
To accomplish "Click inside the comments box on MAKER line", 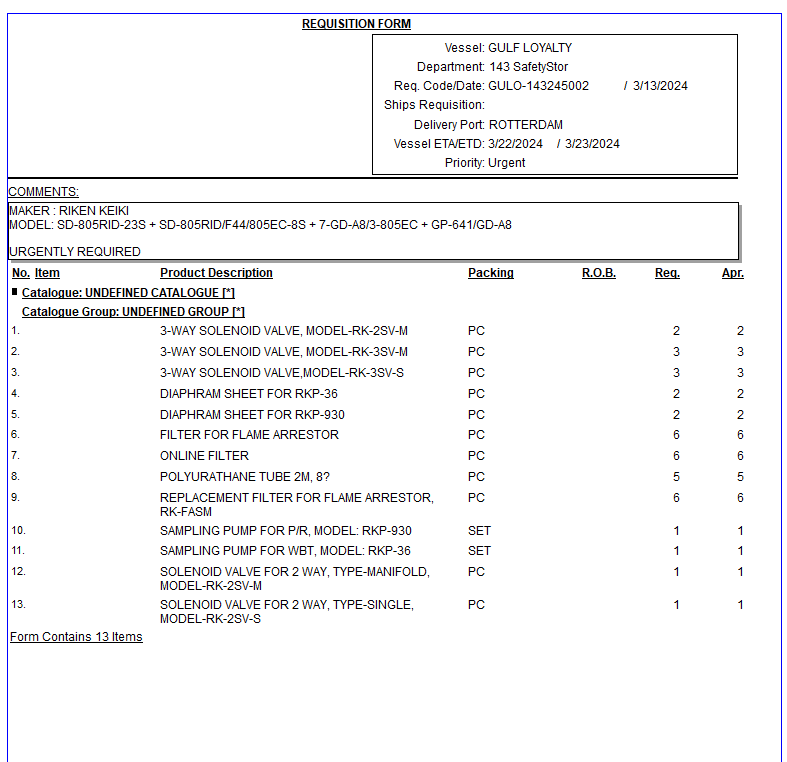I will click(69, 211).
